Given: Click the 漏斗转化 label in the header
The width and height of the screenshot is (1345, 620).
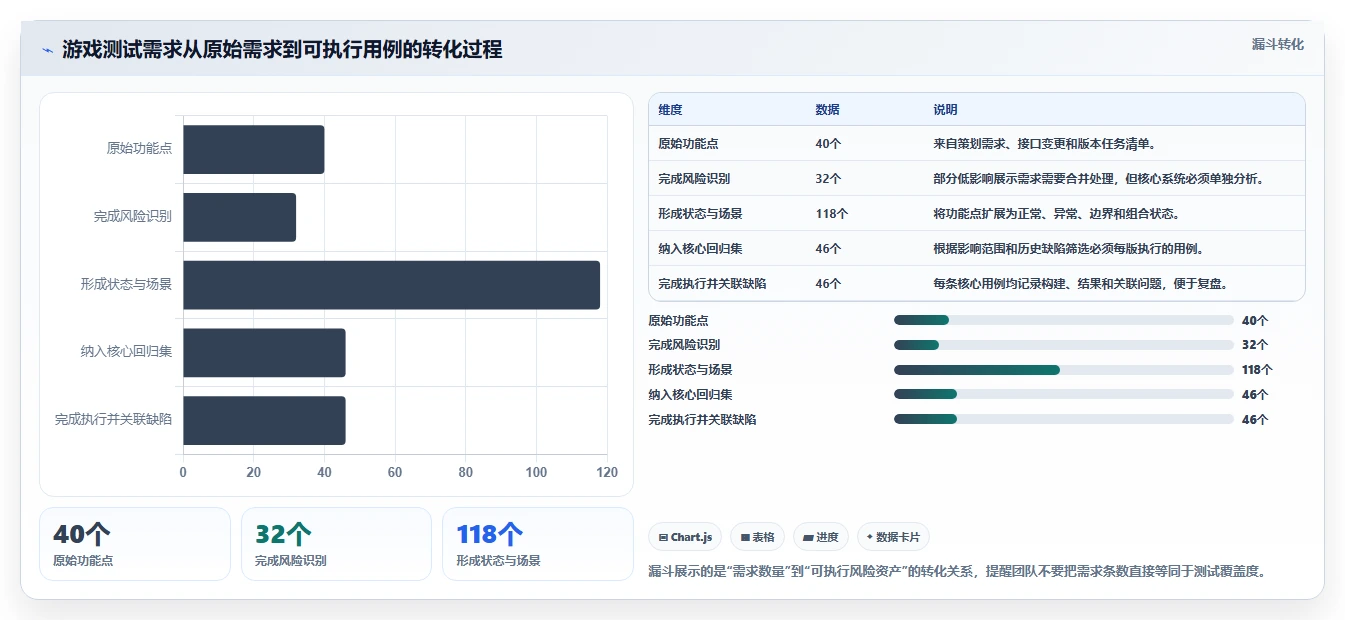Looking at the screenshot, I should click(x=1277, y=45).
